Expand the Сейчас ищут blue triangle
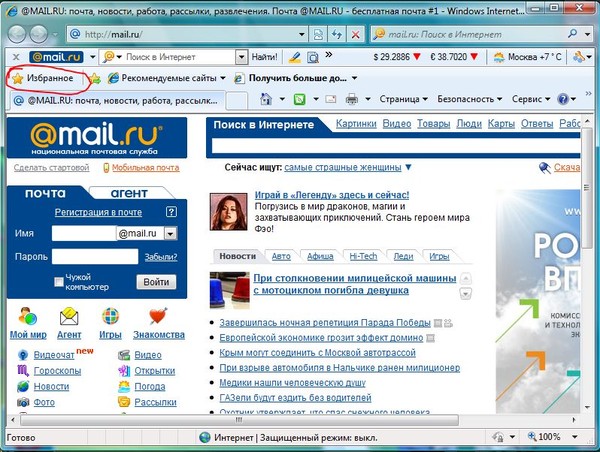This screenshot has height=452, width=600. pos(408,167)
